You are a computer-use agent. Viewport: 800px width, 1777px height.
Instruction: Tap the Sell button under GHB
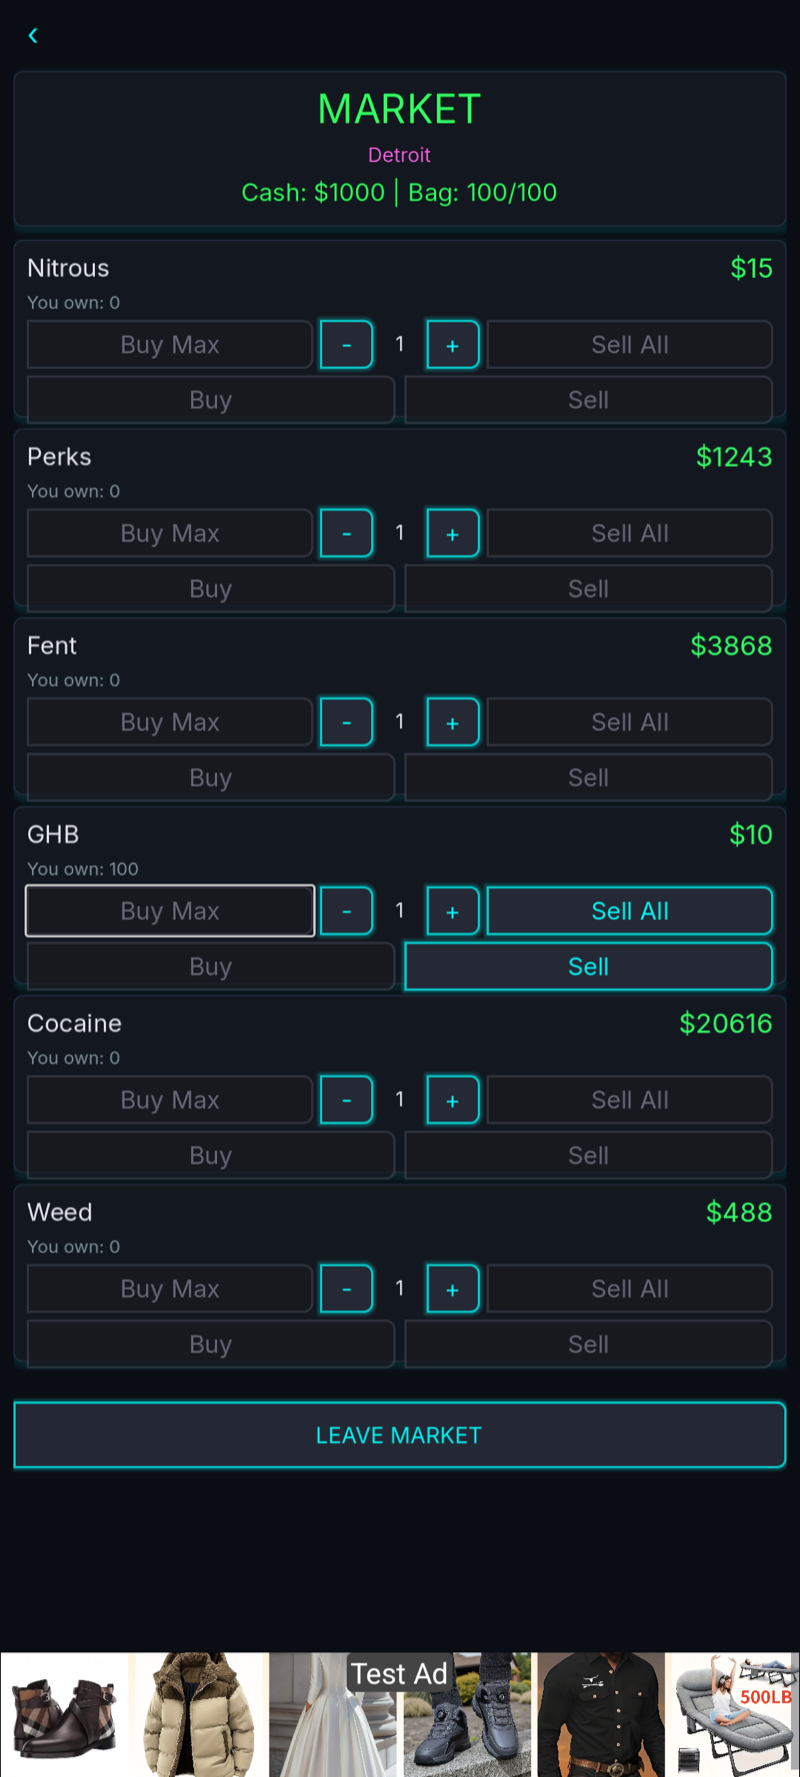click(588, 966)
